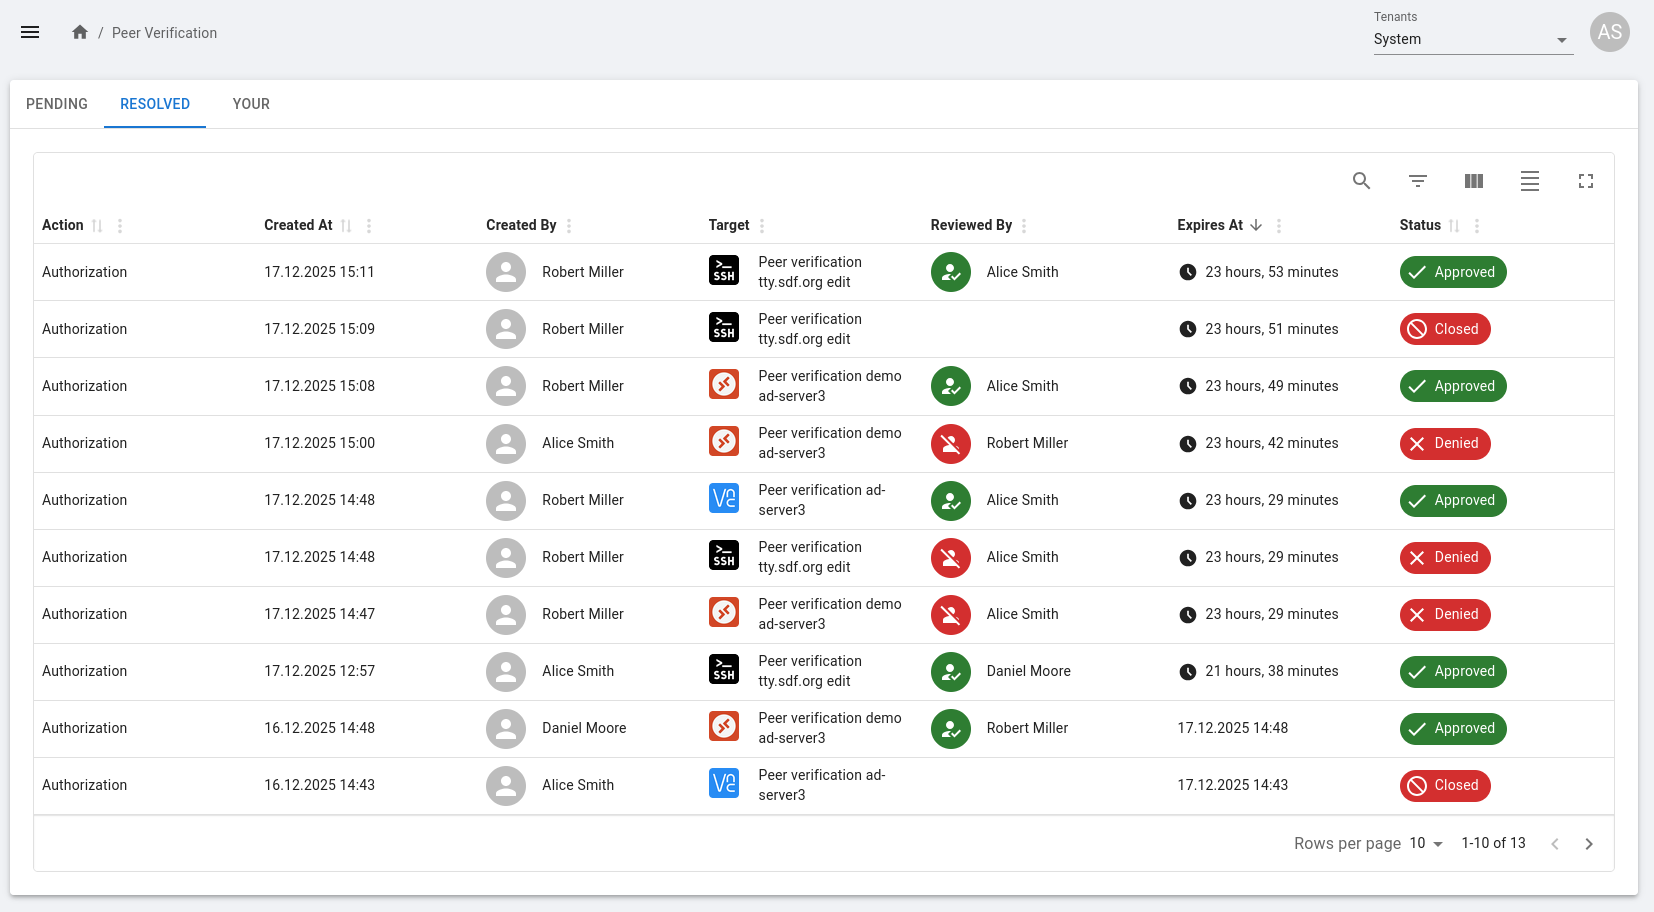Open the table filters icon
The width and height of the screenshot is (1654, 912).
coord(1417,181)
